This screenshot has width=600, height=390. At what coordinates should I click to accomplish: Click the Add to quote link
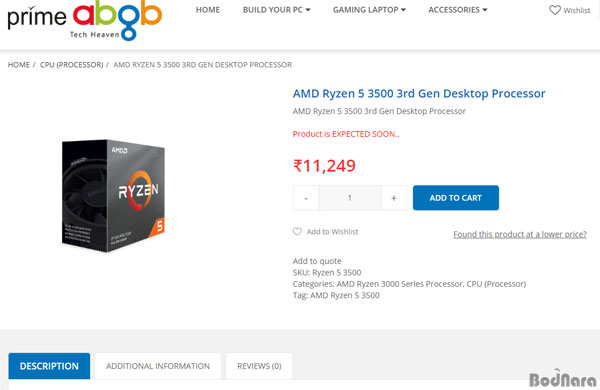point(317,261)
